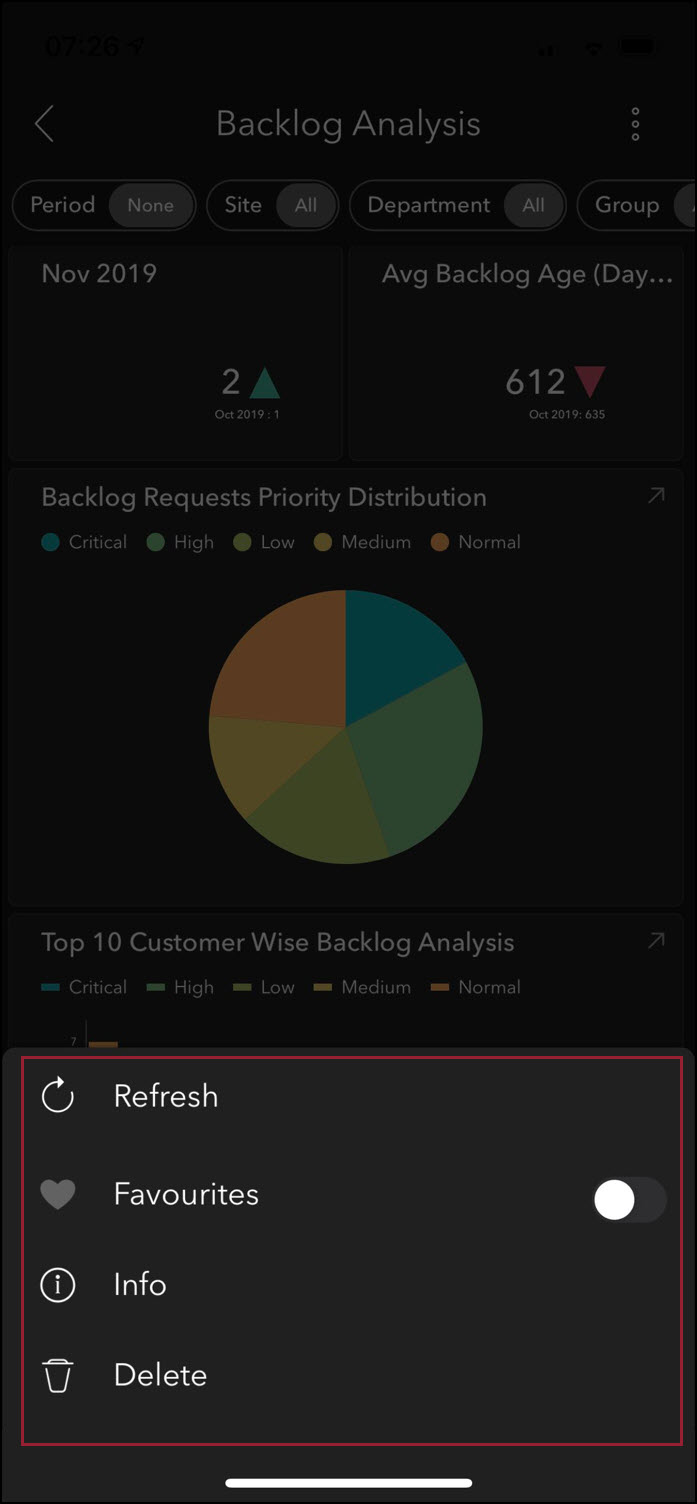Open the three-dot more options menu
Screen dimensions: 697x1504
coord(635,124)
